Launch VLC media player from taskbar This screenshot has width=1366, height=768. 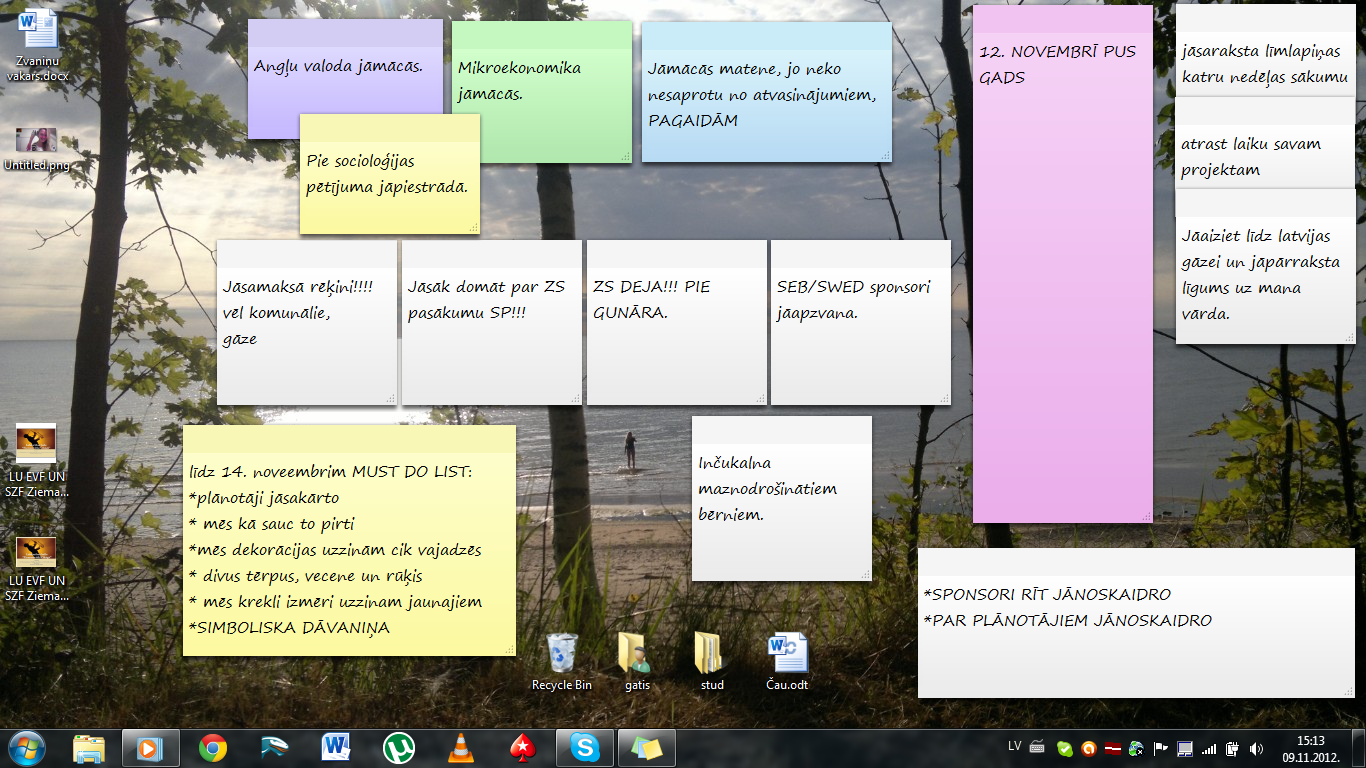460,748
